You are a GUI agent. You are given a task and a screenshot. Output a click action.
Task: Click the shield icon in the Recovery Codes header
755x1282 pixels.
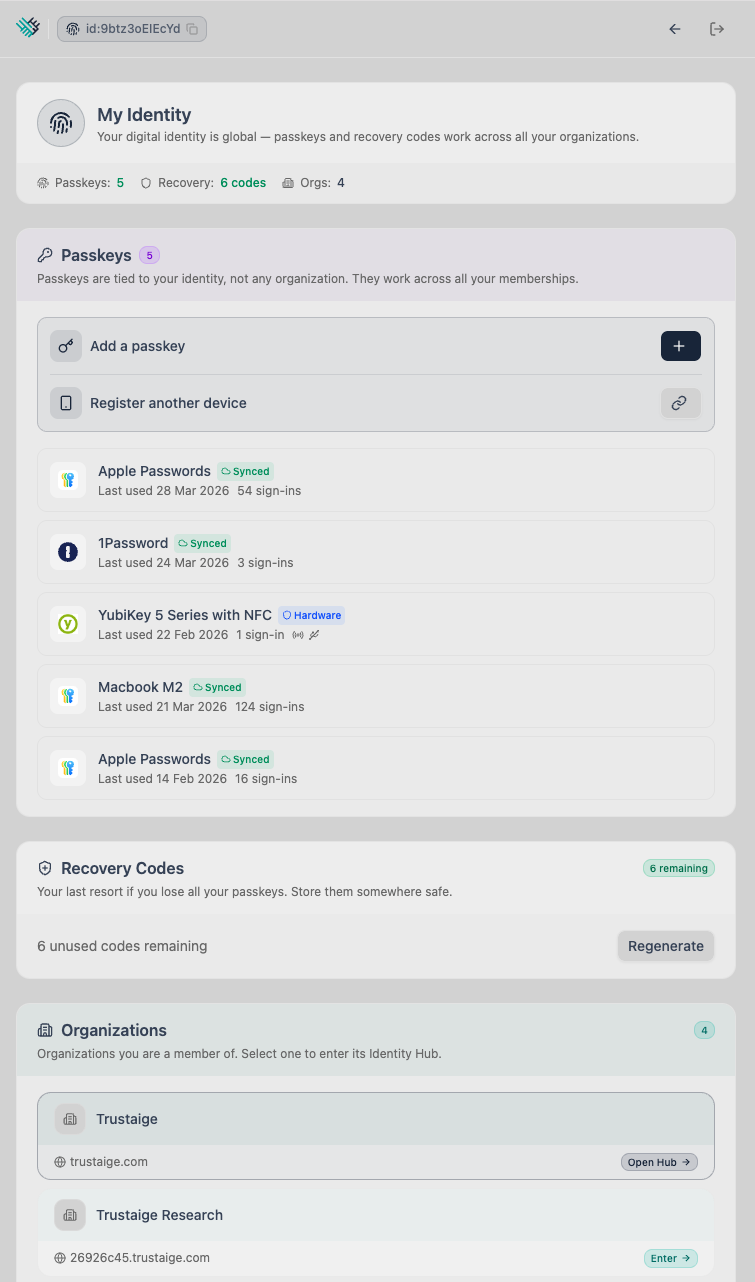click(x=43, y=868)
